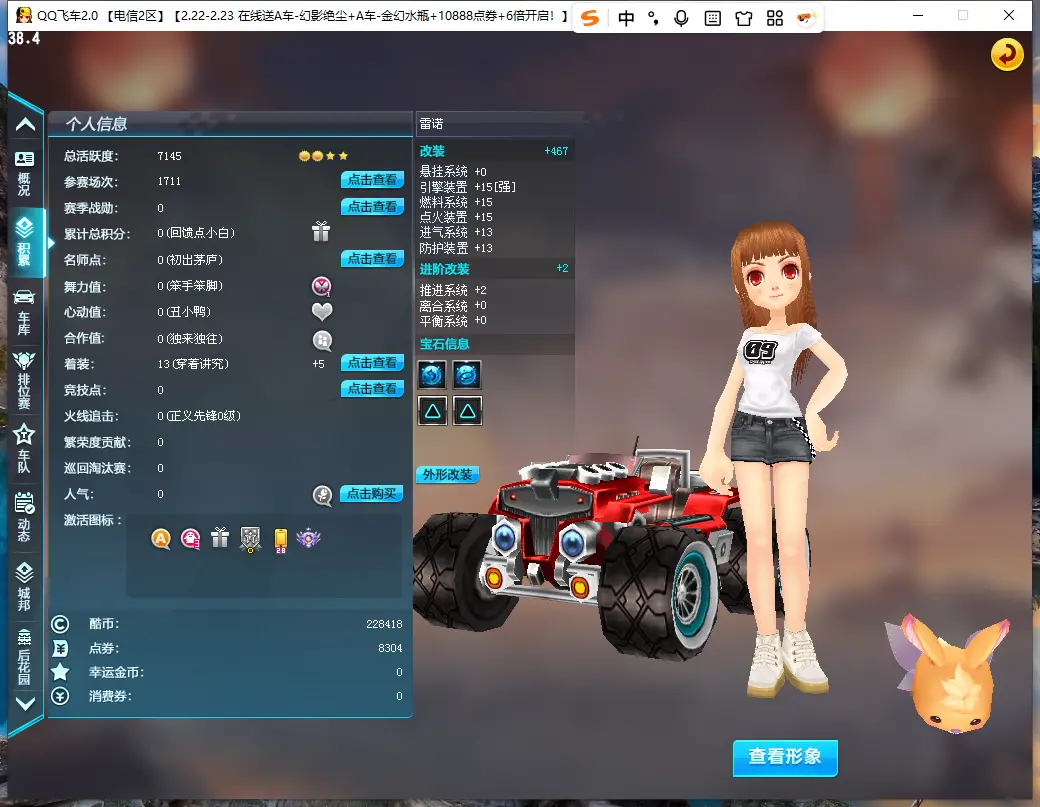
Task: Click the Sogou input method logo
Action: coord(590,18)
